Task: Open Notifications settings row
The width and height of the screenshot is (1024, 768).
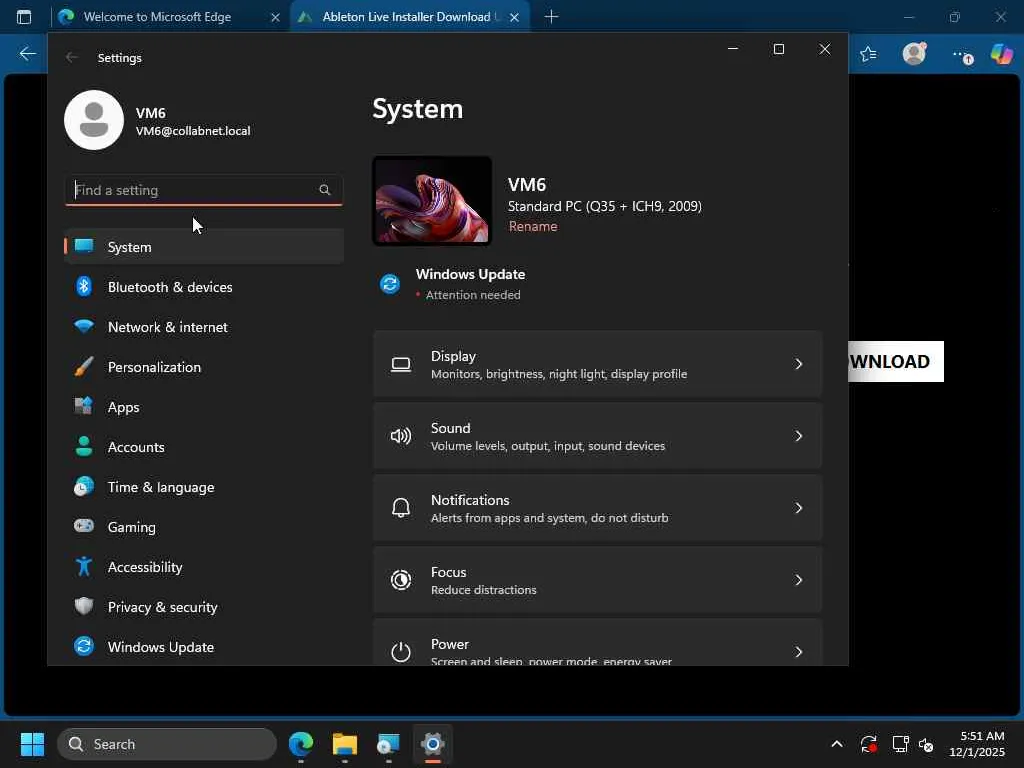Action: coord(597,508)
